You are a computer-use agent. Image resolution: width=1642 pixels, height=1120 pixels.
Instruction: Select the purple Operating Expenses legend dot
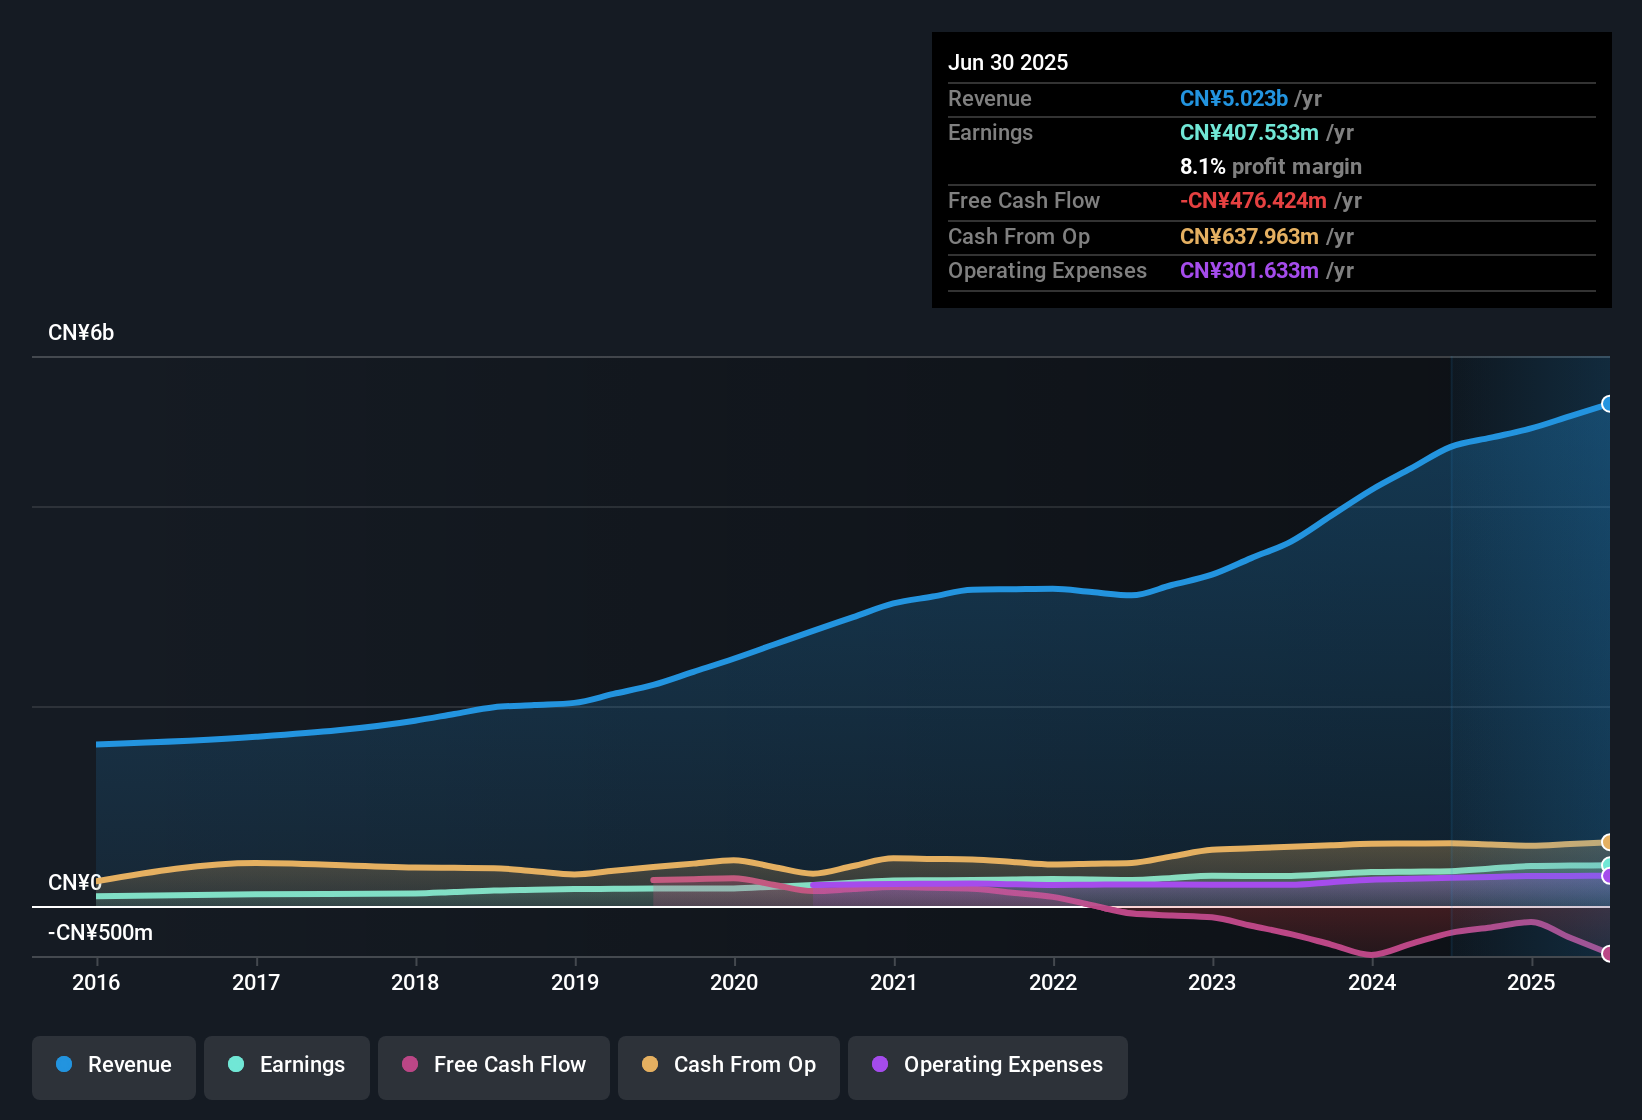[x=879, y=1065]
